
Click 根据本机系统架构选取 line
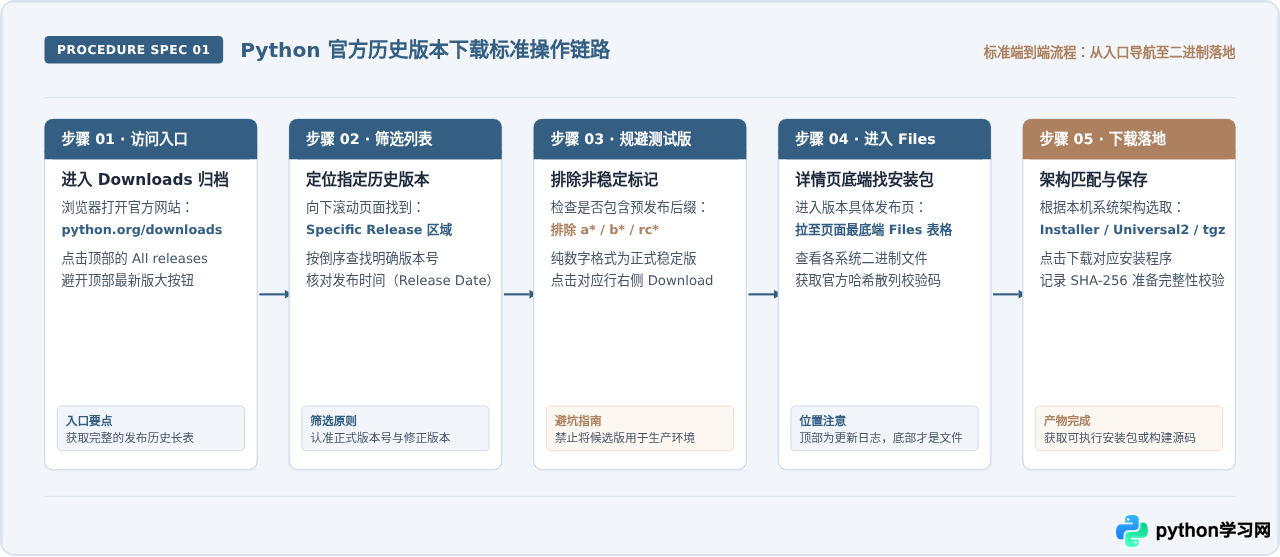(x=1112, y=207)
